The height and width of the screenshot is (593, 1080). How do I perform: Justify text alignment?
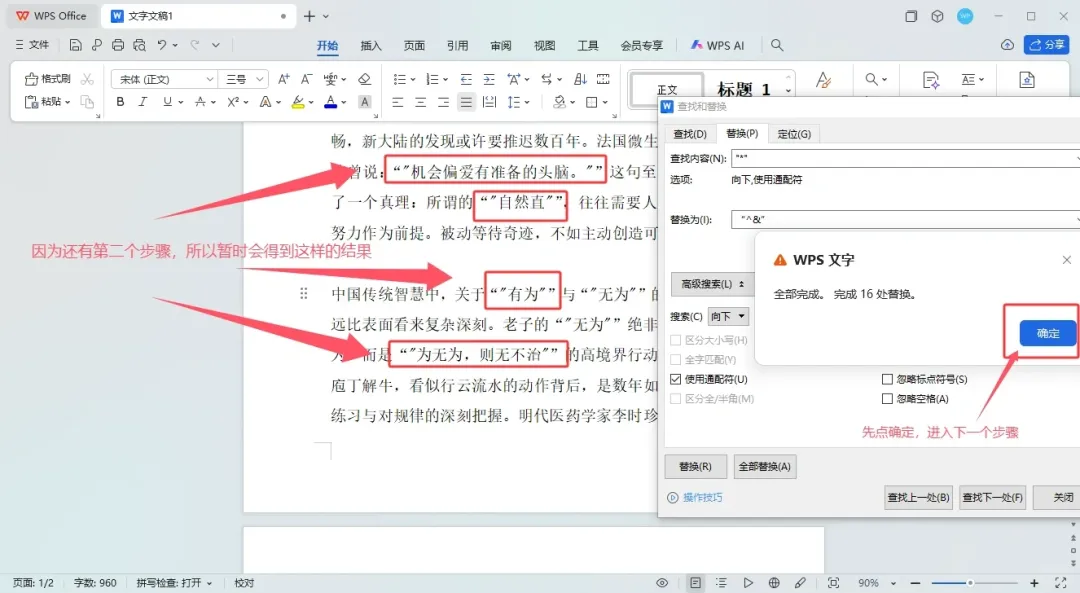click(x=466, y=103)
